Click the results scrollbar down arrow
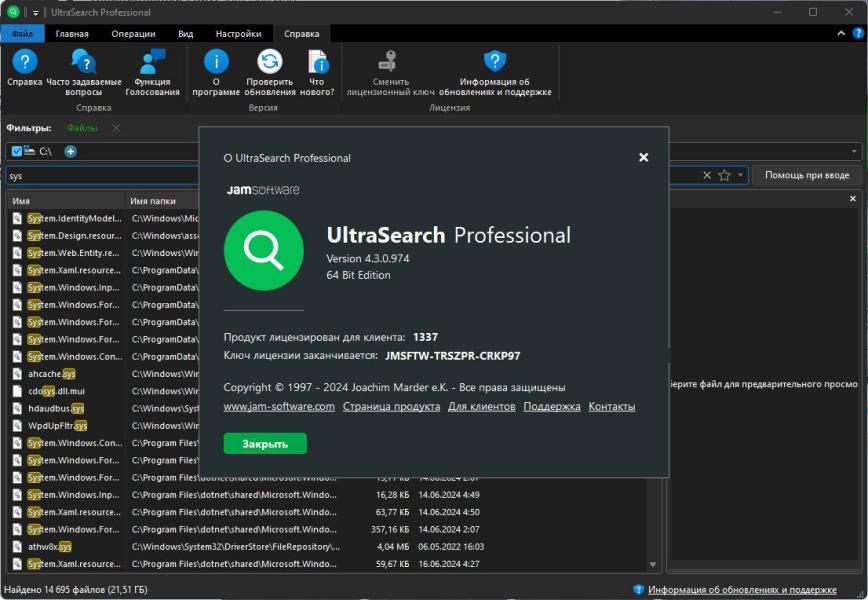This screenshot has width=868, height=600. 653,565
